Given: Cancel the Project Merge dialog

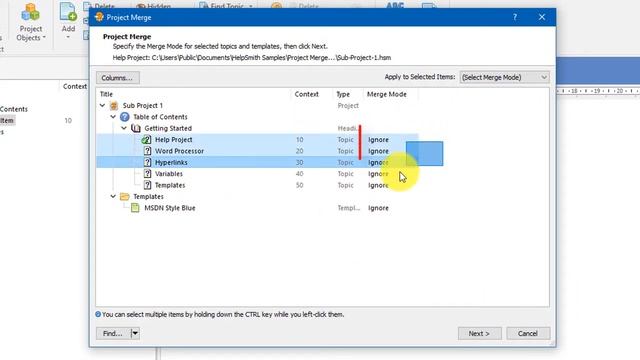Looking at the screenshot, I should pos(528,333).
